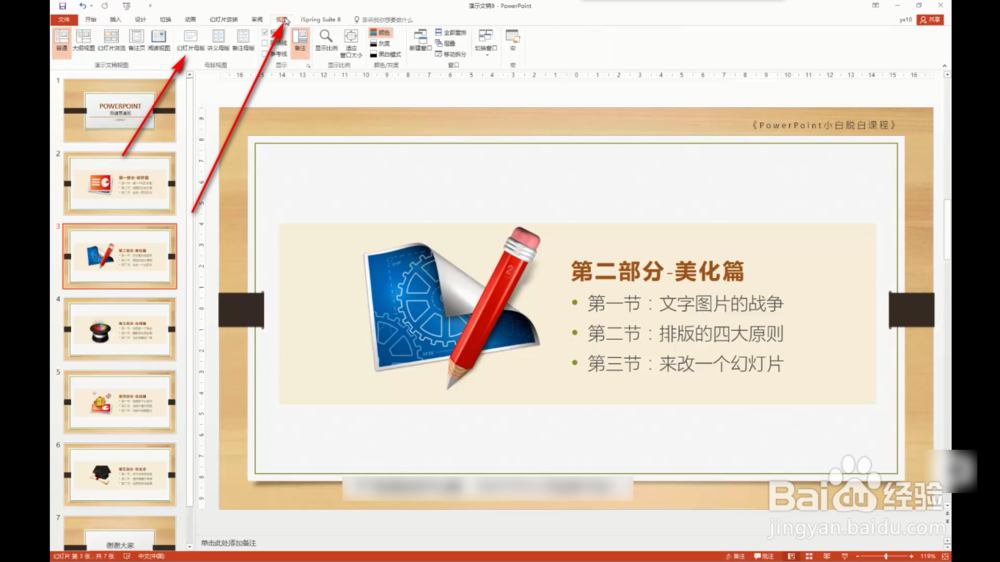Open Slide Sorter view icon
The image size is (1000, 562).
pos(111,40)
